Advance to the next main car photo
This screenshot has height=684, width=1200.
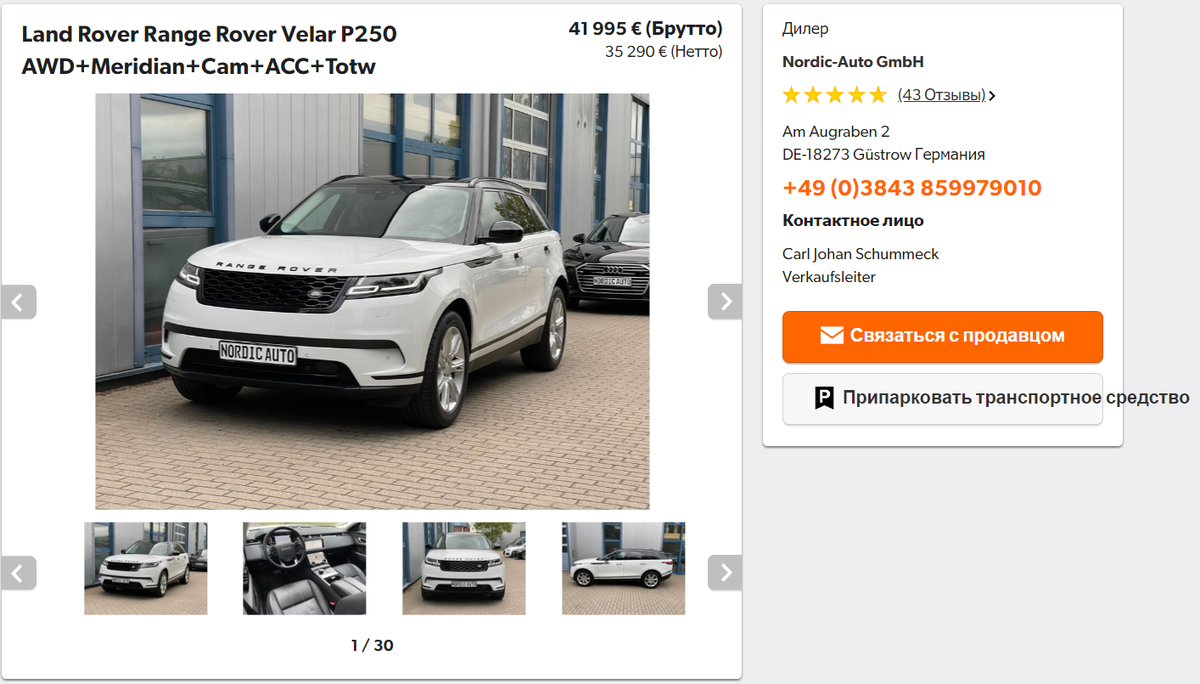(725, 302)
